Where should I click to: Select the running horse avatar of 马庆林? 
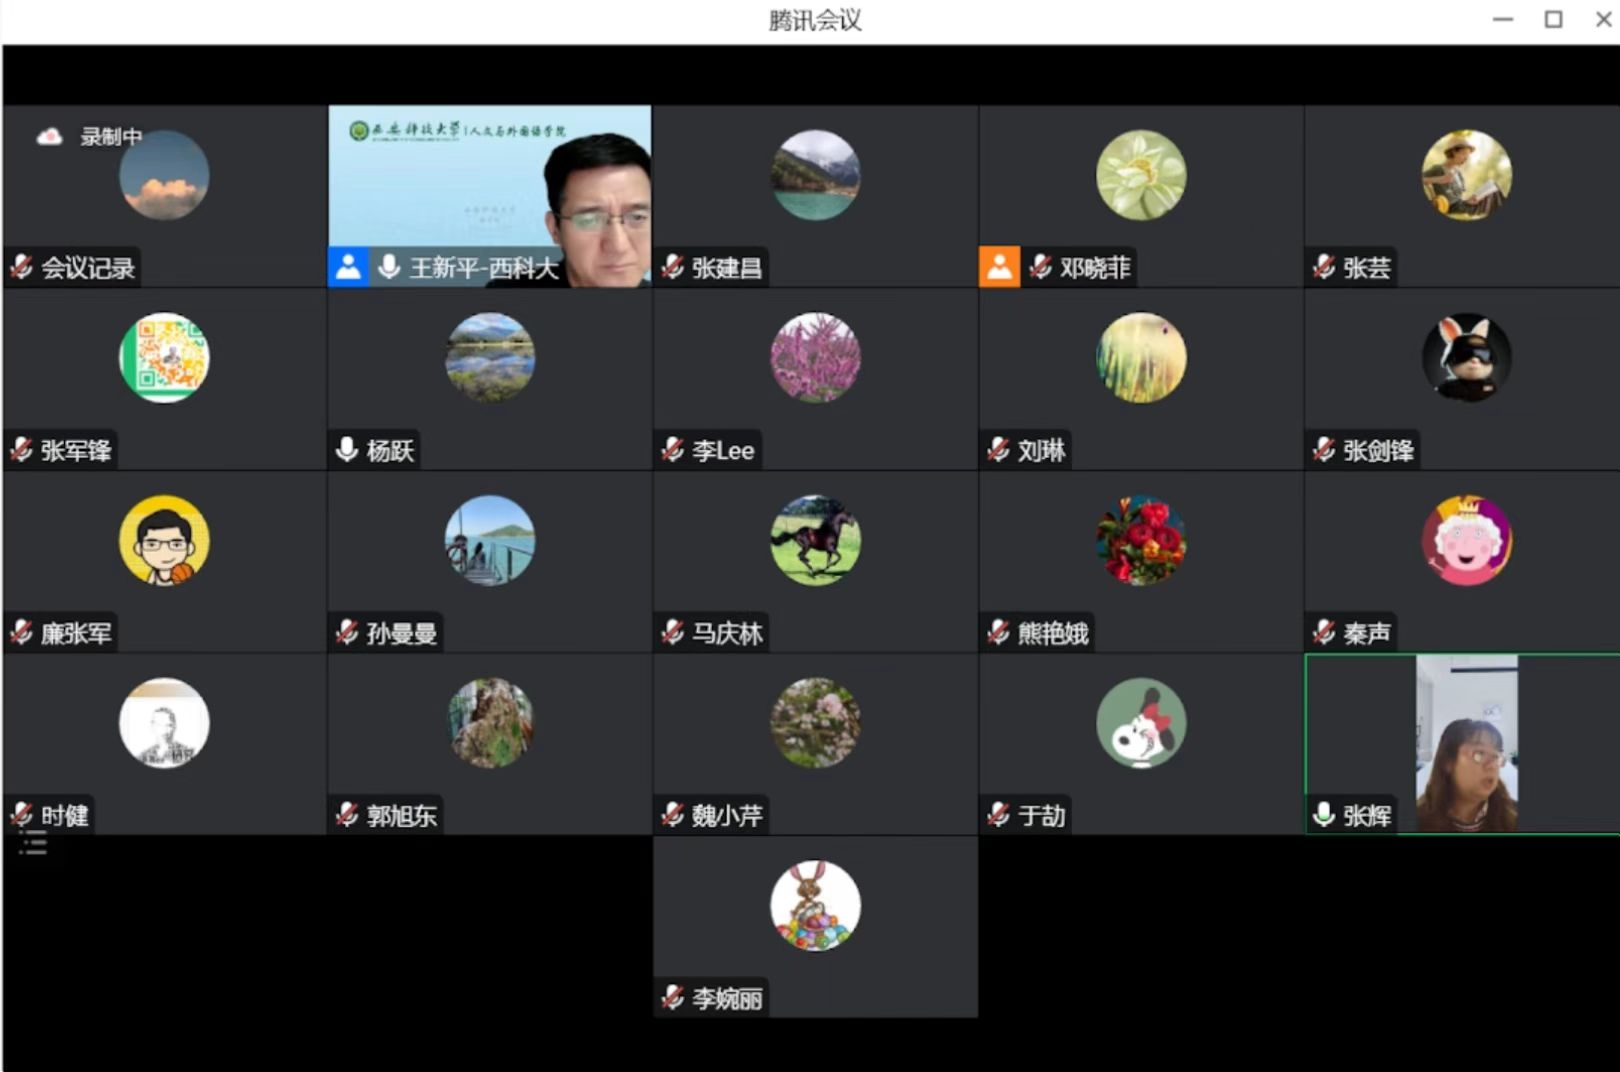pos(815,540)
